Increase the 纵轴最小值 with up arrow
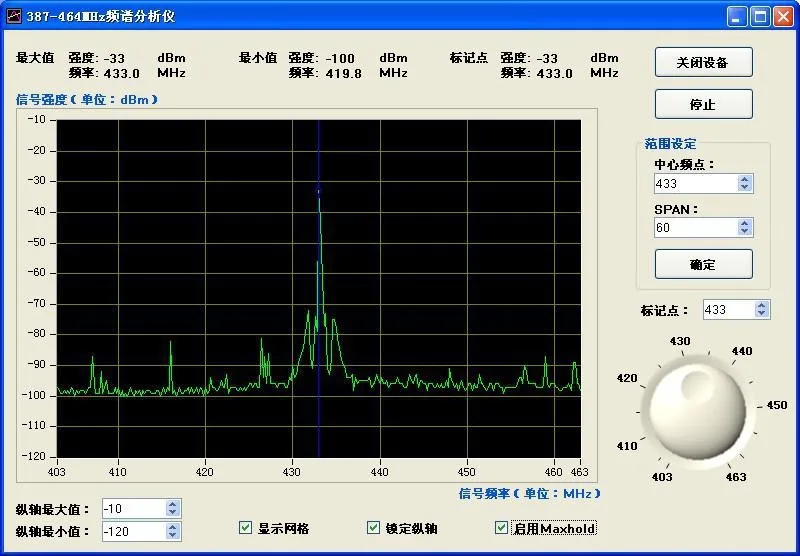 (172, 527)
